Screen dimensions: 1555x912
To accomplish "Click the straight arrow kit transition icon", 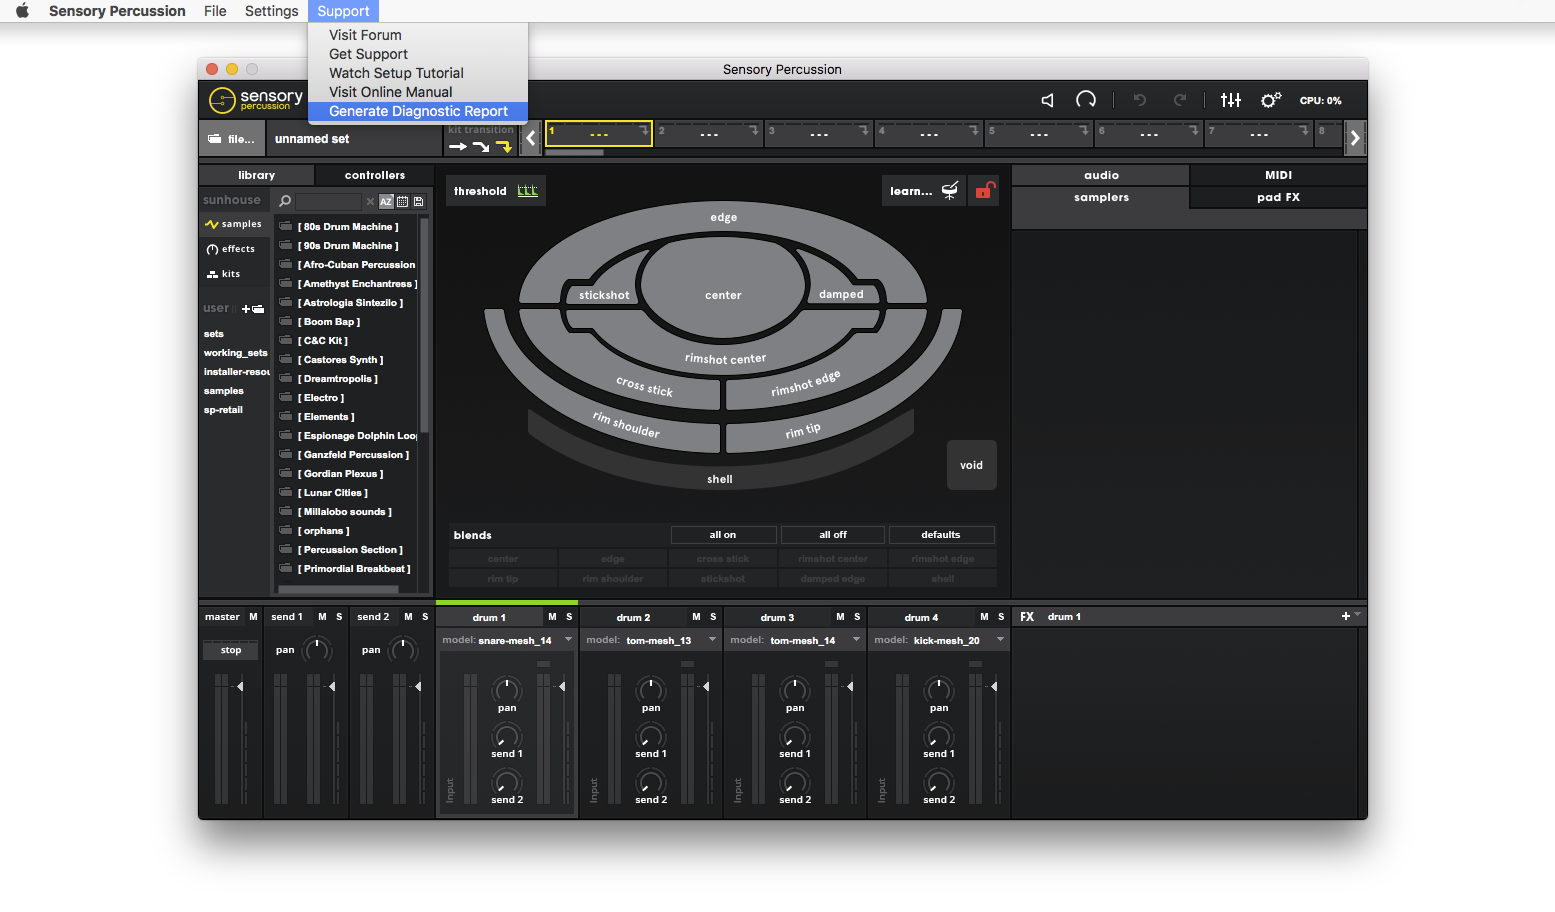I will point(457,146).
